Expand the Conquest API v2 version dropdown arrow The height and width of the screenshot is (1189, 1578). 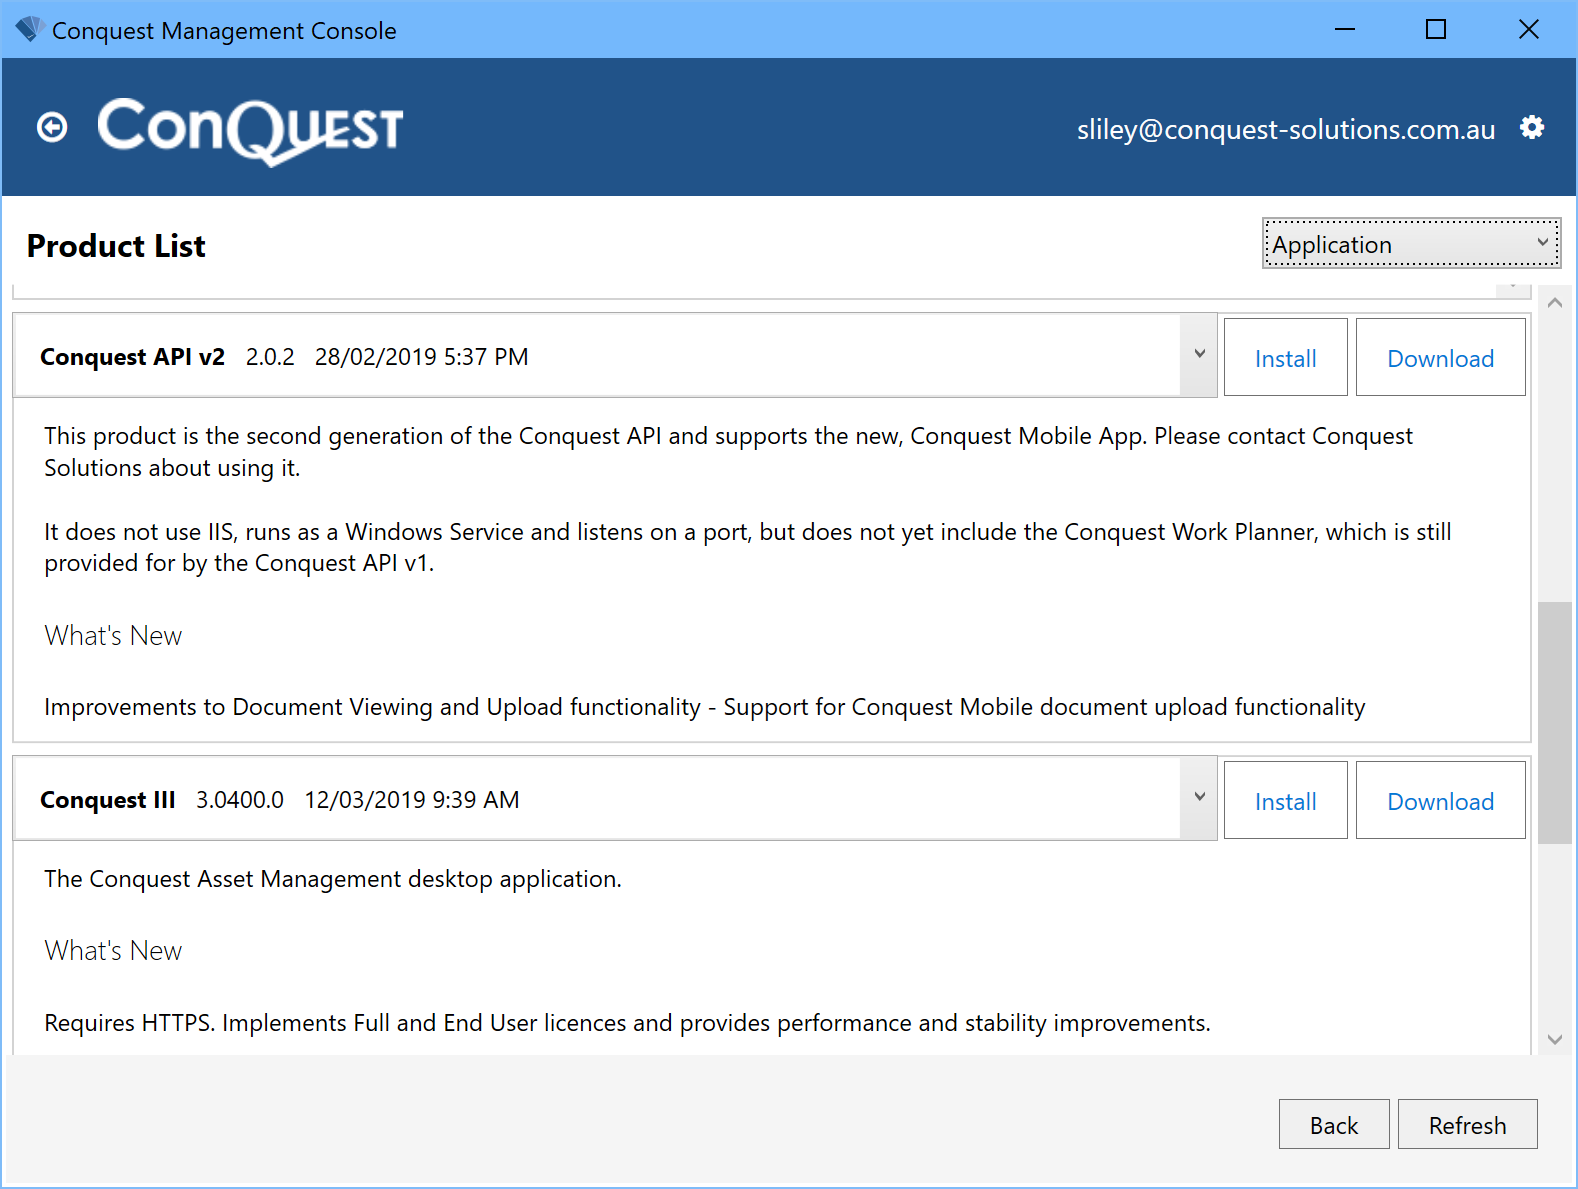(1199, 355)
